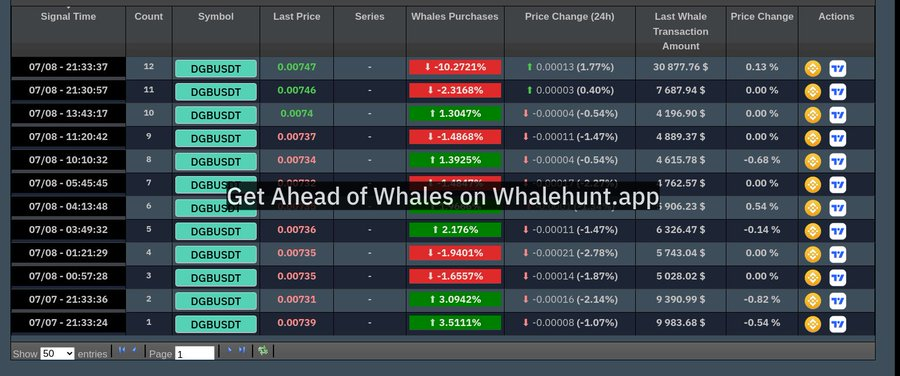Click Binance icon in the 05:45:45 row
The width and height of the screenshot is (900, 376).
tap(812, 185)
